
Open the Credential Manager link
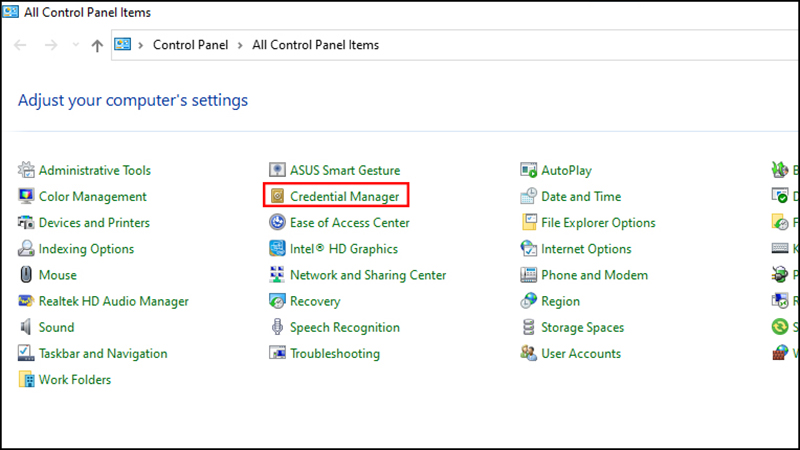[344, 196]
